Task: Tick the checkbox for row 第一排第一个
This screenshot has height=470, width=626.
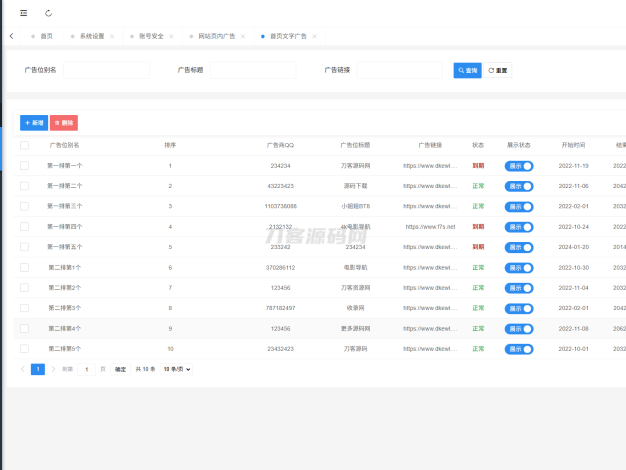Action: pos(24,166)
